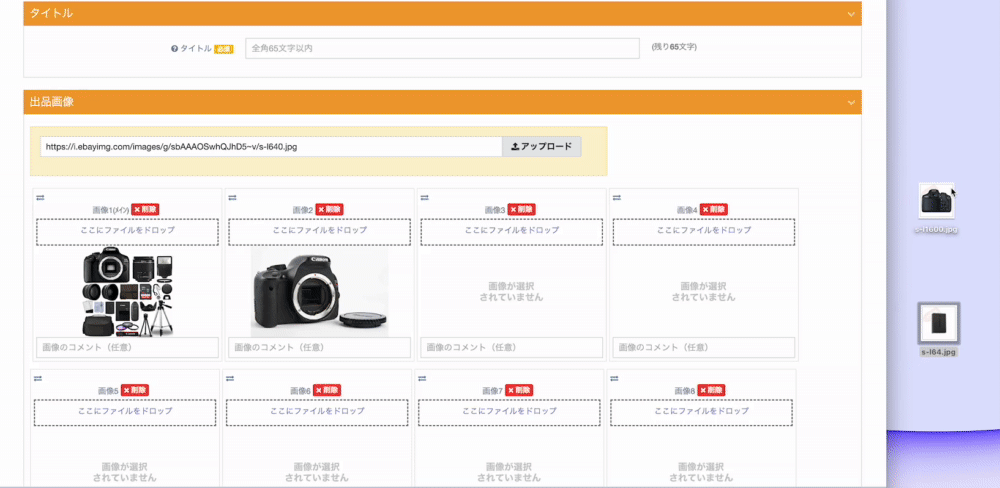Collapse the 出品画像 section chevron
Screen dimensions: 1000x488
pyautogui.click(x=851, y=102)
